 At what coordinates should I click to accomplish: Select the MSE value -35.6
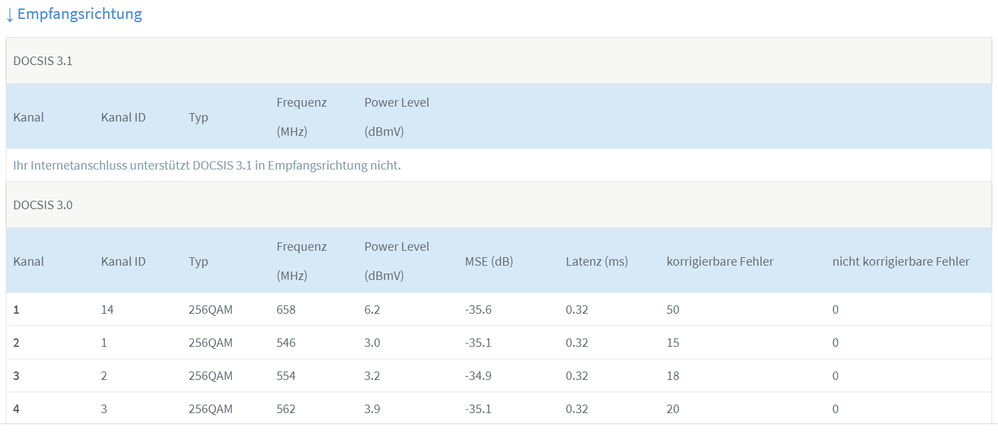478,310
